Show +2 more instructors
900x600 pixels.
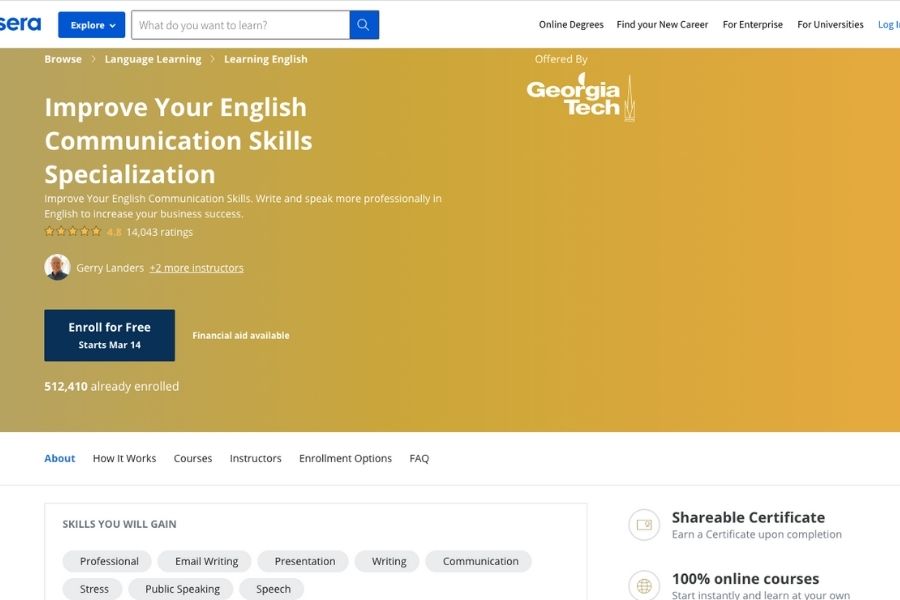tap(196, 268)
